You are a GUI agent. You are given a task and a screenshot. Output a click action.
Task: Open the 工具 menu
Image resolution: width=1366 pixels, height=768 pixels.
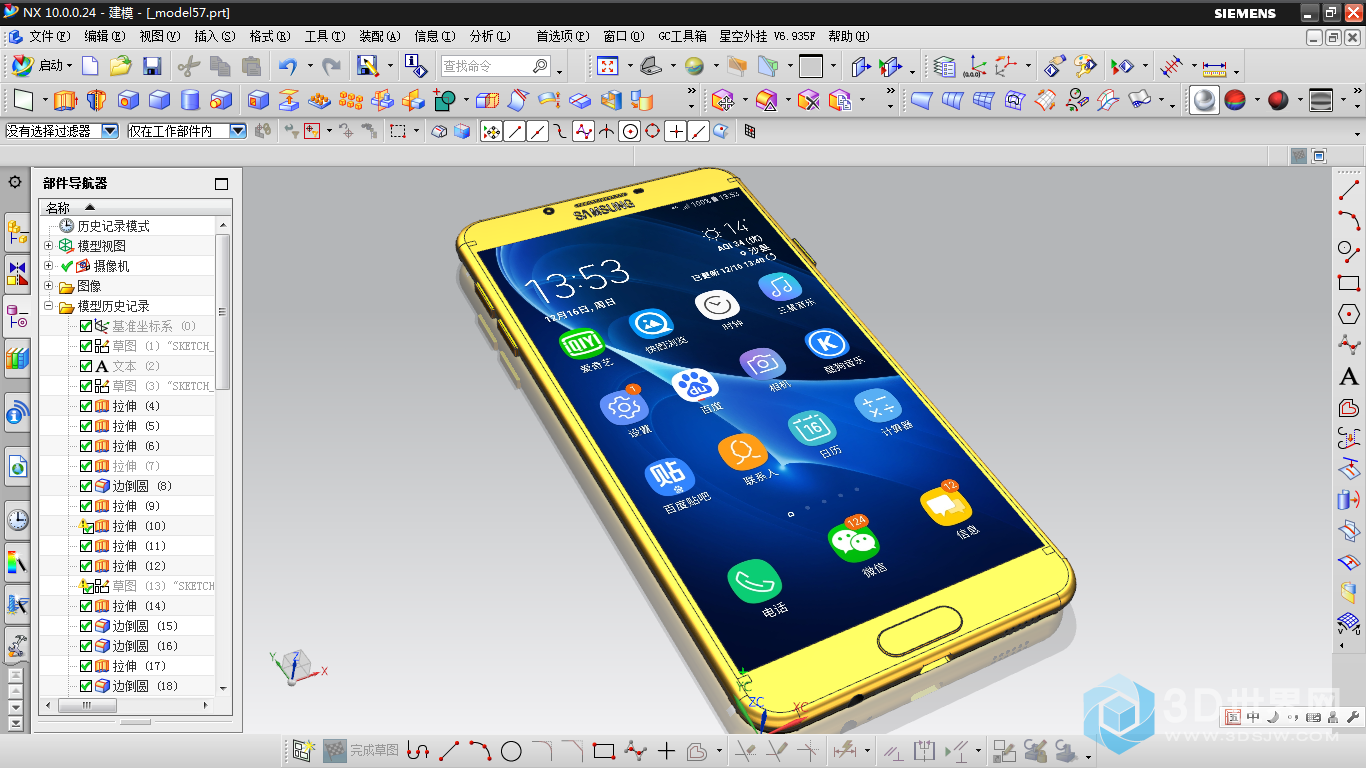pos(324,36)
